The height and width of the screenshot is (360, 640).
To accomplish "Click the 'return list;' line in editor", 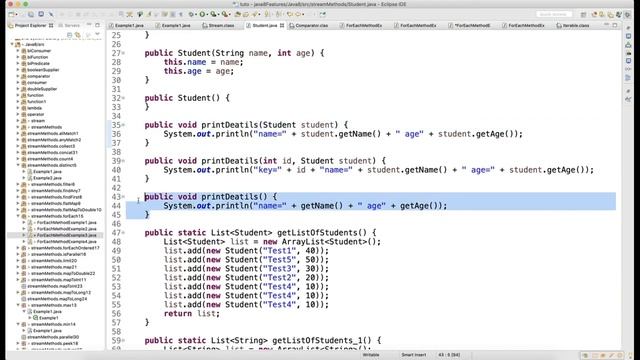I will coord(191,313).
